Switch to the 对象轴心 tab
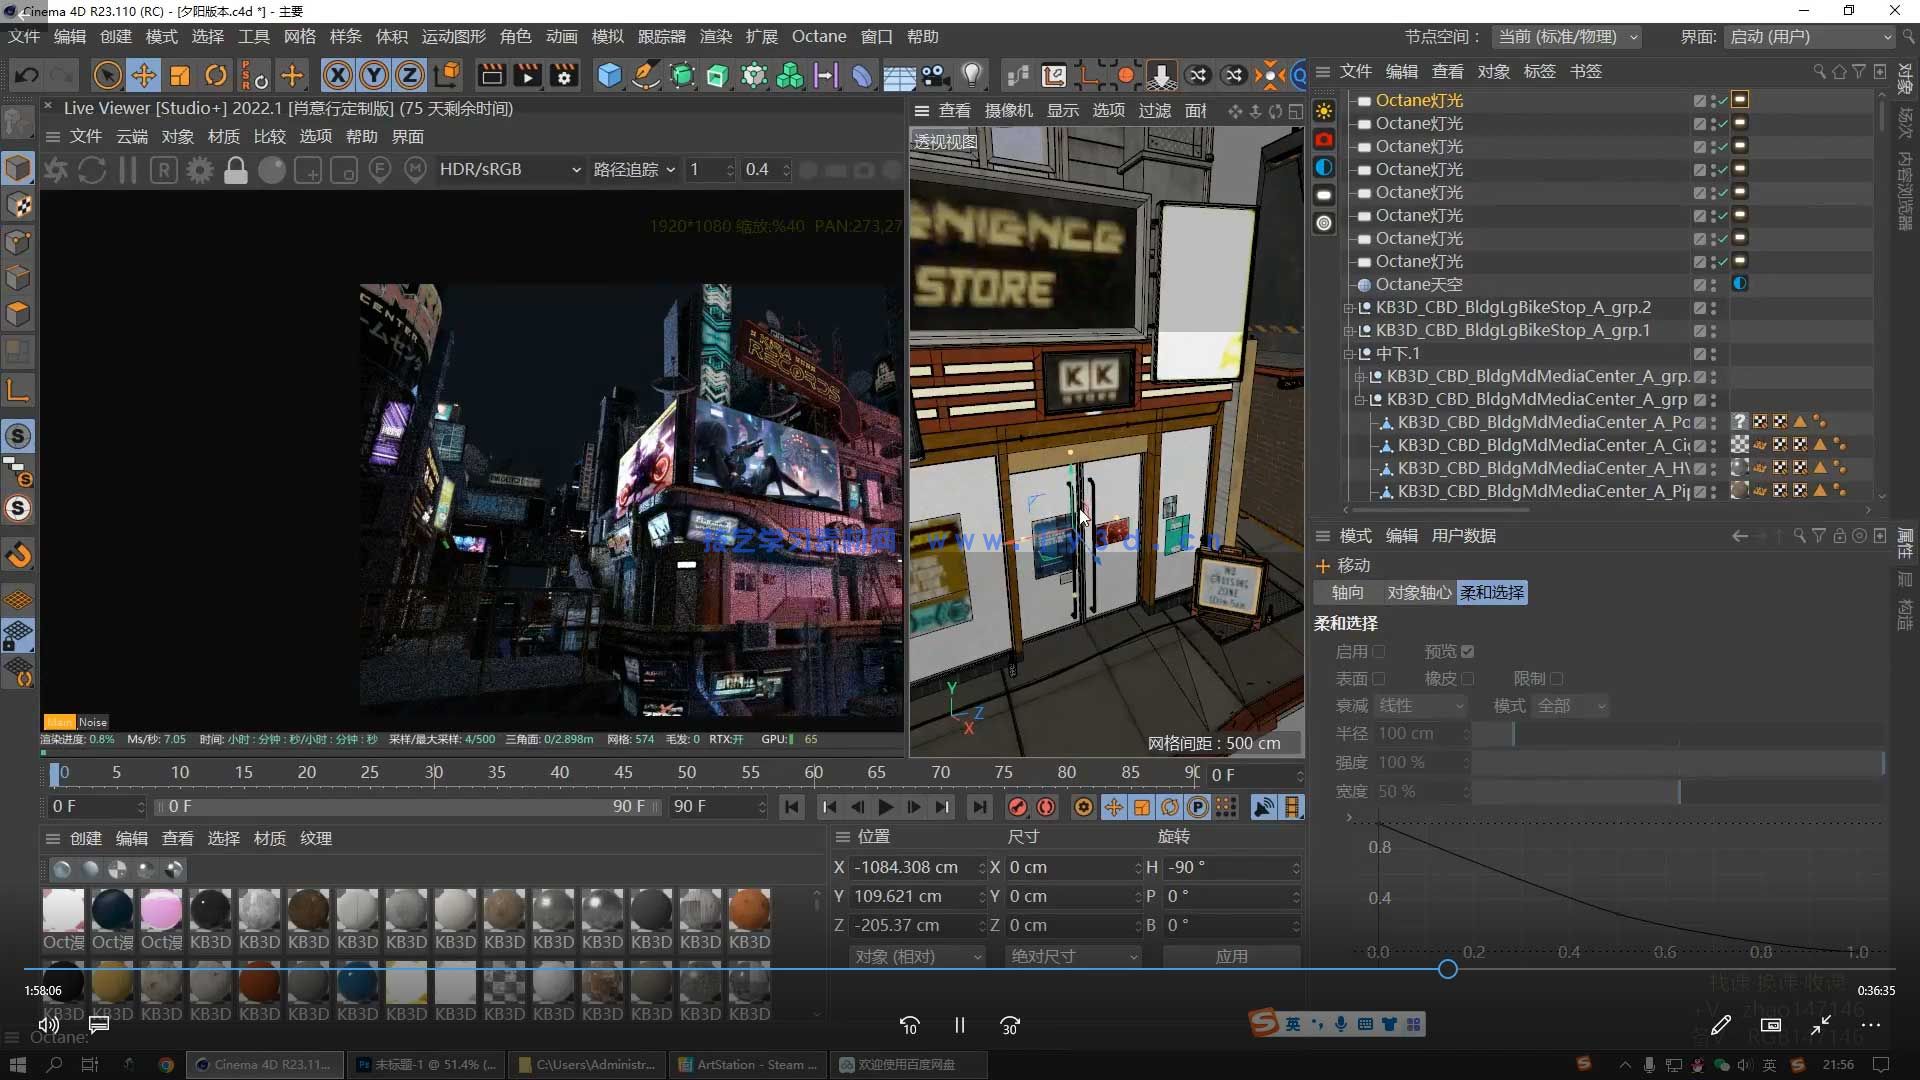The width and height of the screenshot is (1920, 1080). pos(1418,593)
